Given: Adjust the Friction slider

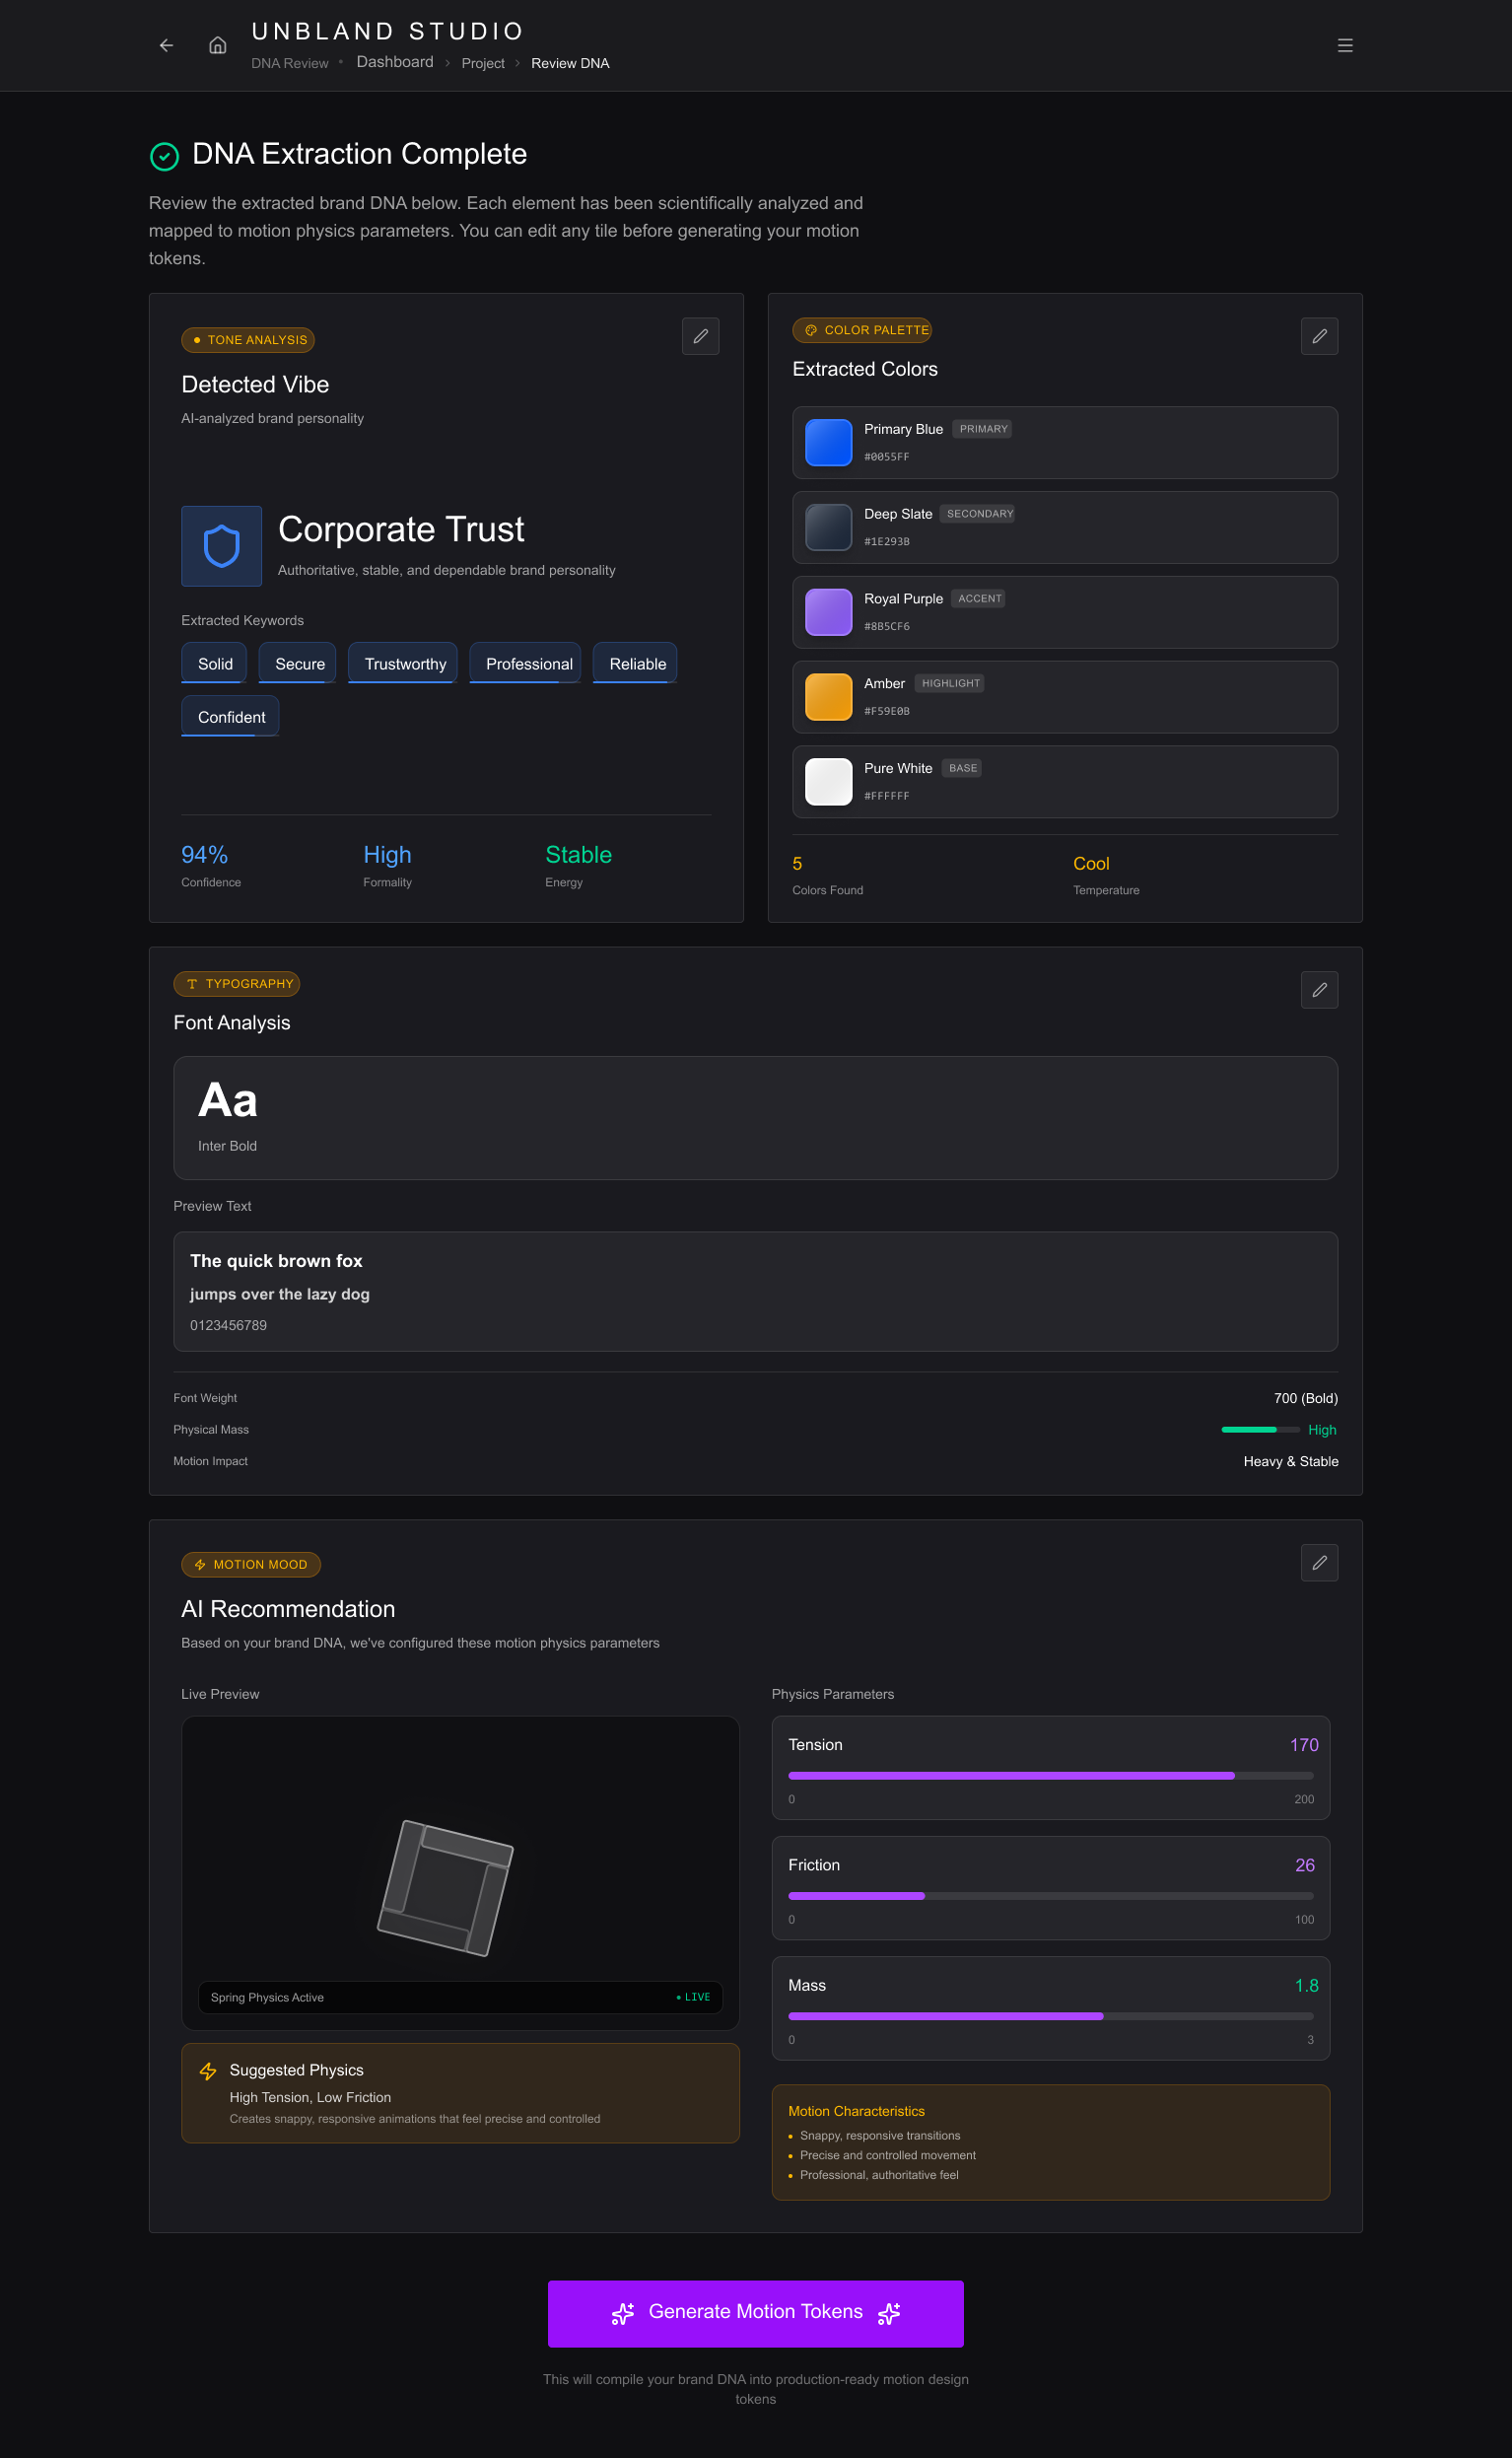Looking at the screenshot, I should tap(1050, 1896).
